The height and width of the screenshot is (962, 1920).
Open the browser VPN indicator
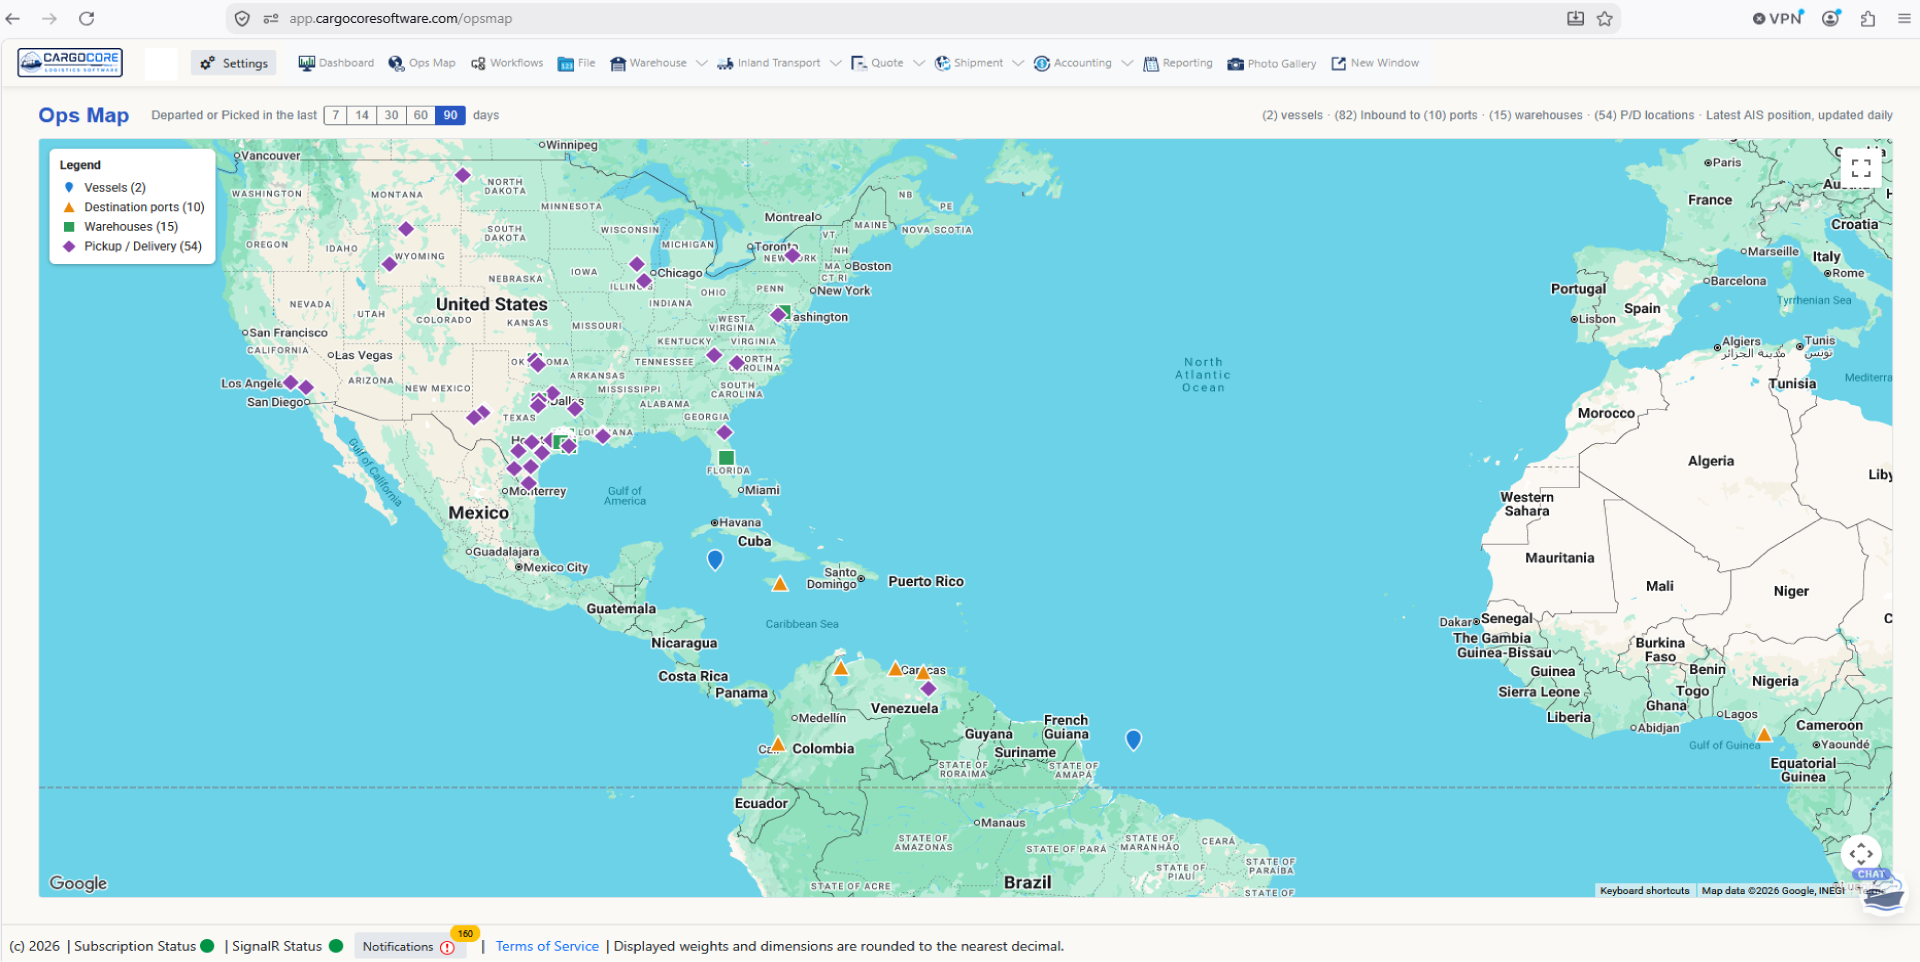[x=1778, y=18]
